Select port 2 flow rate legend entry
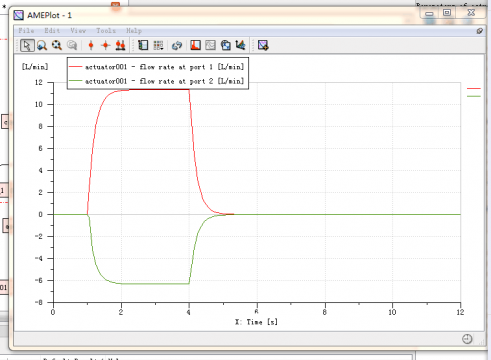 coord(157,81)
